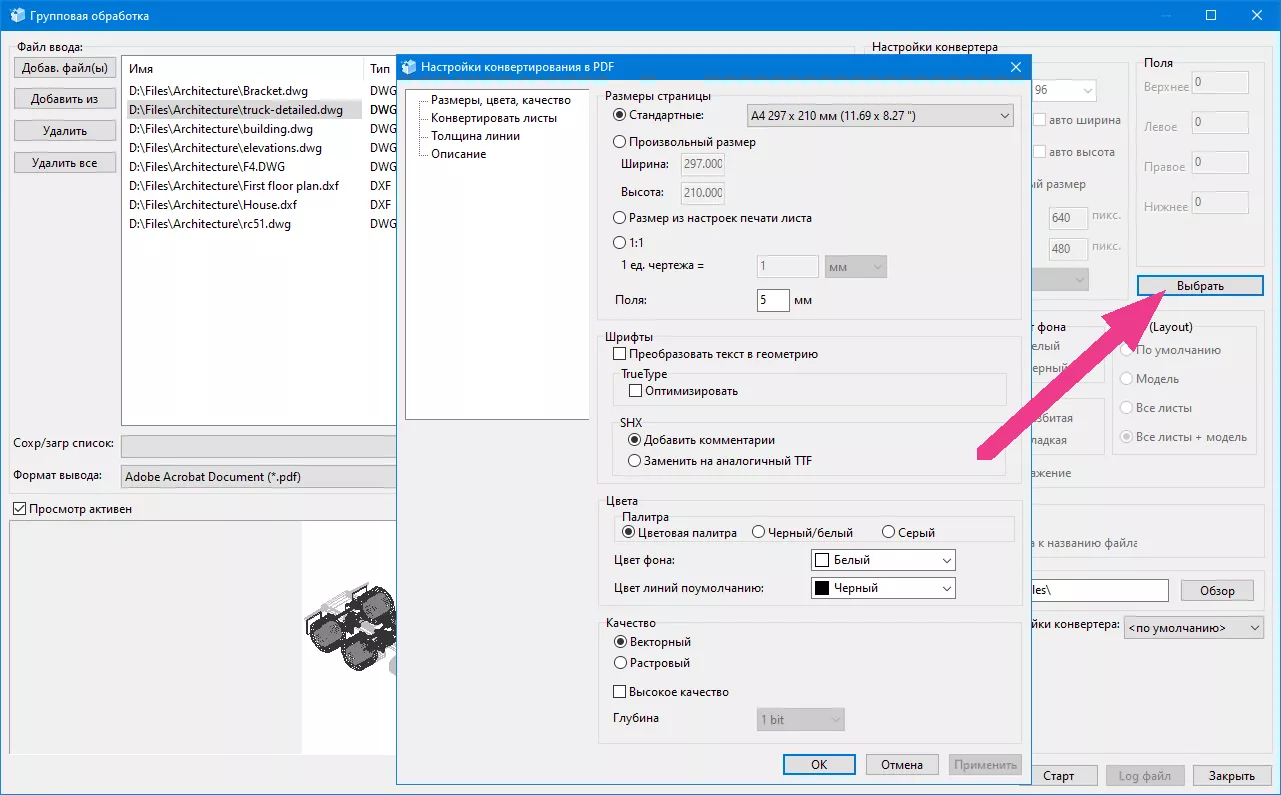
Task: Enable Преобразовать текст в геометрию checkbox
Action: (x=619, y=354)
